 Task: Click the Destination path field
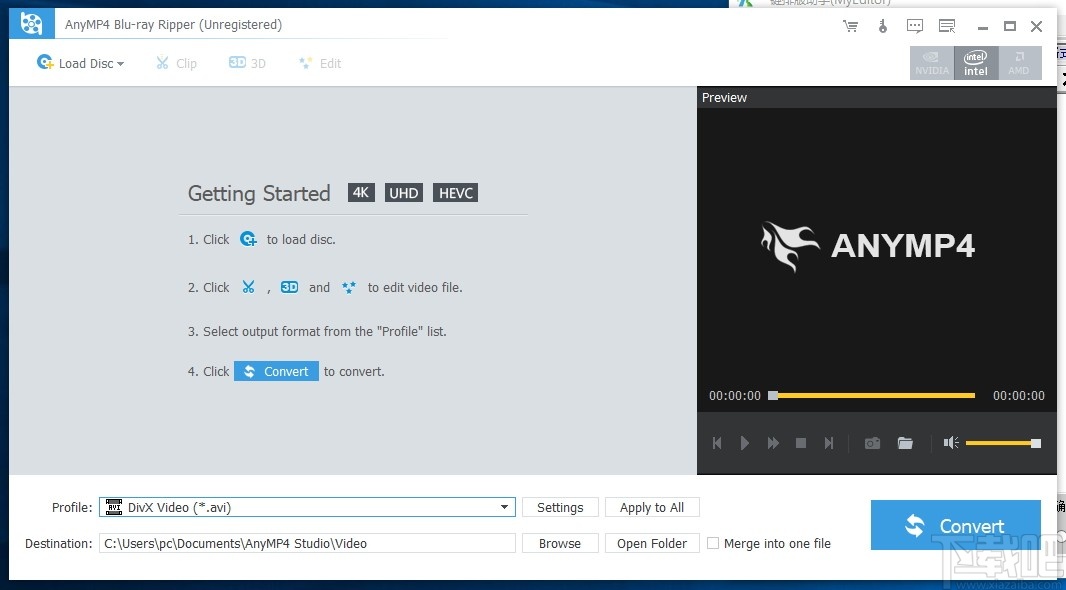307,543
